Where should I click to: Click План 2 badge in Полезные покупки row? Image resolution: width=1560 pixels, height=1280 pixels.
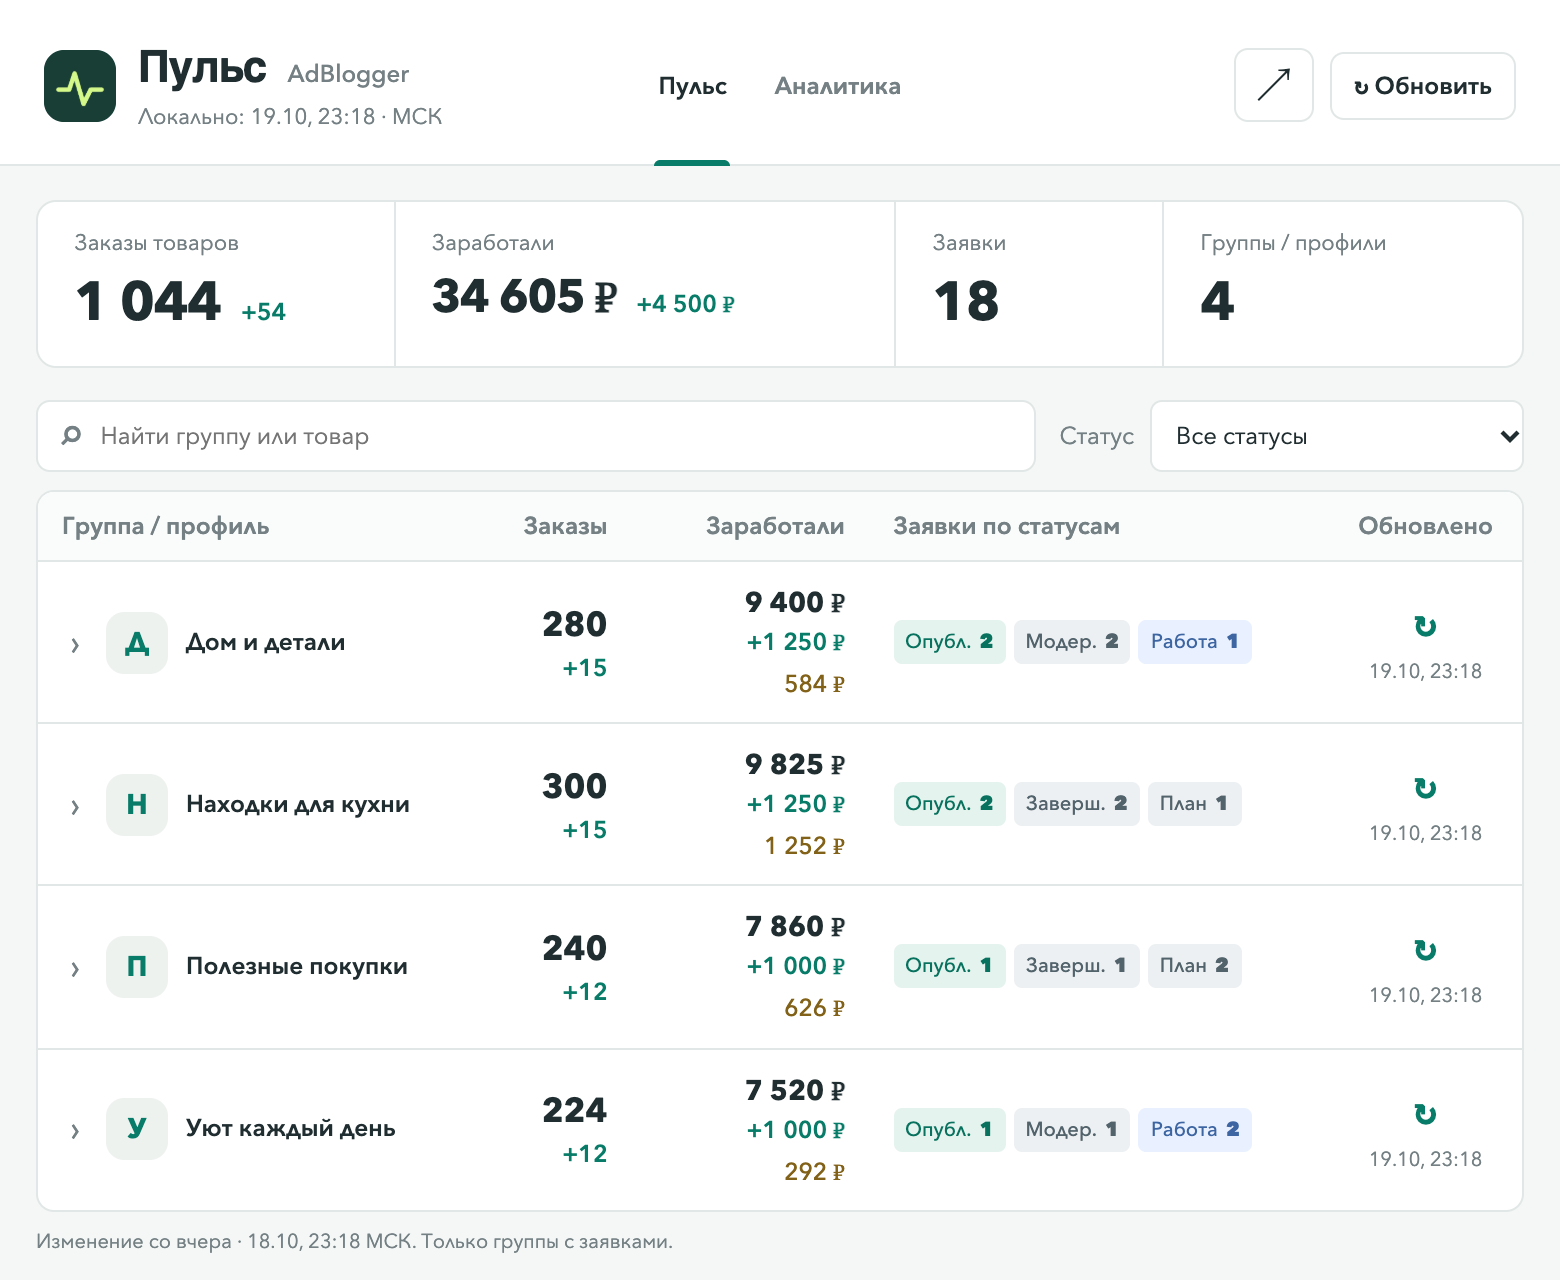click(x=1194, y=966)
